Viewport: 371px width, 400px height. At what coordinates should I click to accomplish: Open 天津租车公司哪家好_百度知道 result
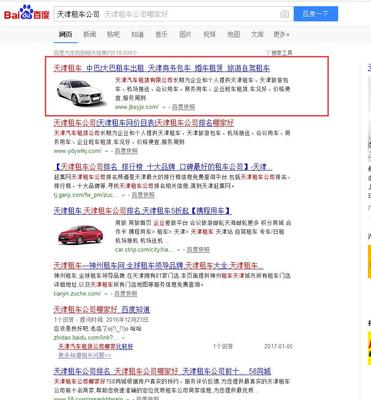click(x=102, y=310)
